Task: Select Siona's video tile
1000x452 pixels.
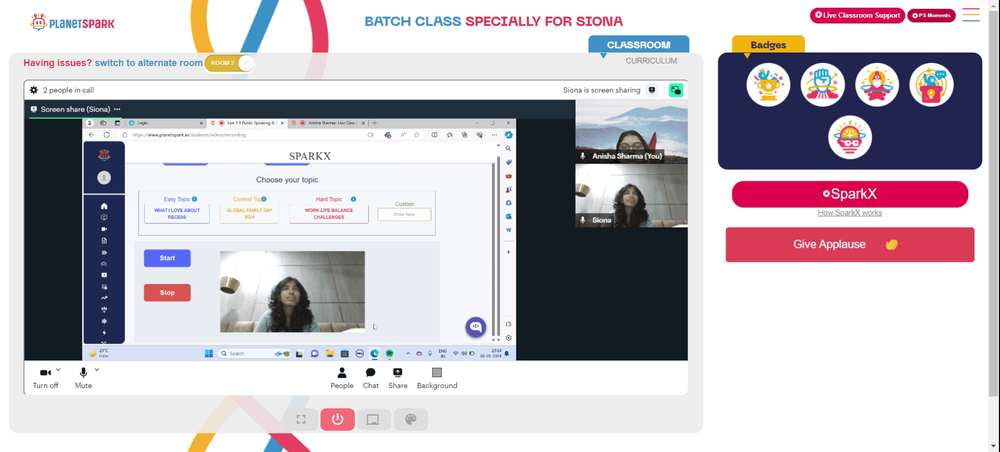Action: pos(631,196)
